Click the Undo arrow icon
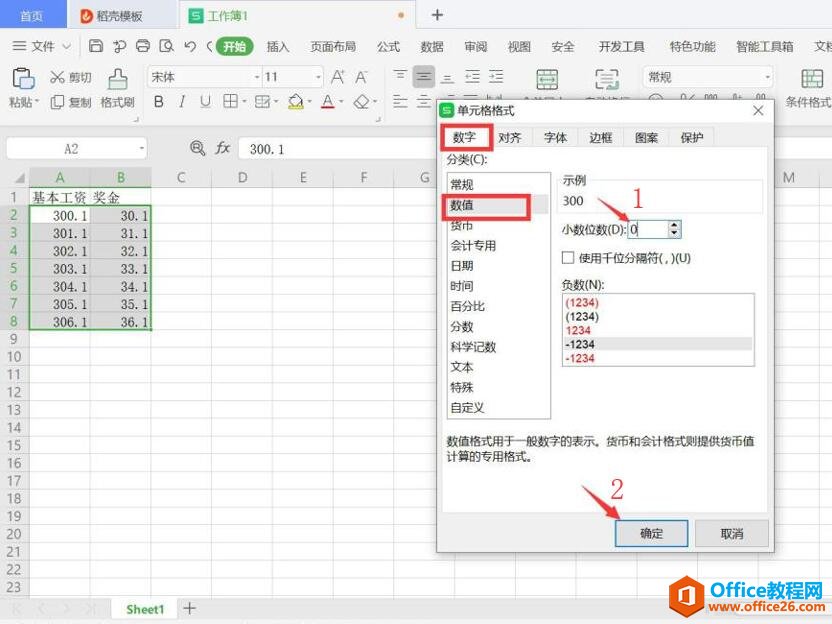Image resolution: width=832 pixels, height=624 pixels. tap(190, 46)
